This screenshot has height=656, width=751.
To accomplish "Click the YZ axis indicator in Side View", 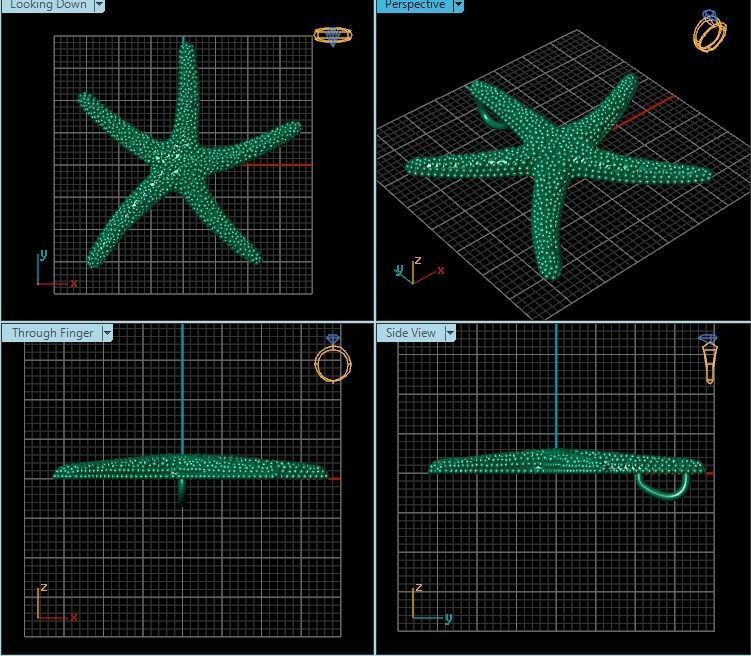I will (x=432, y=603).
